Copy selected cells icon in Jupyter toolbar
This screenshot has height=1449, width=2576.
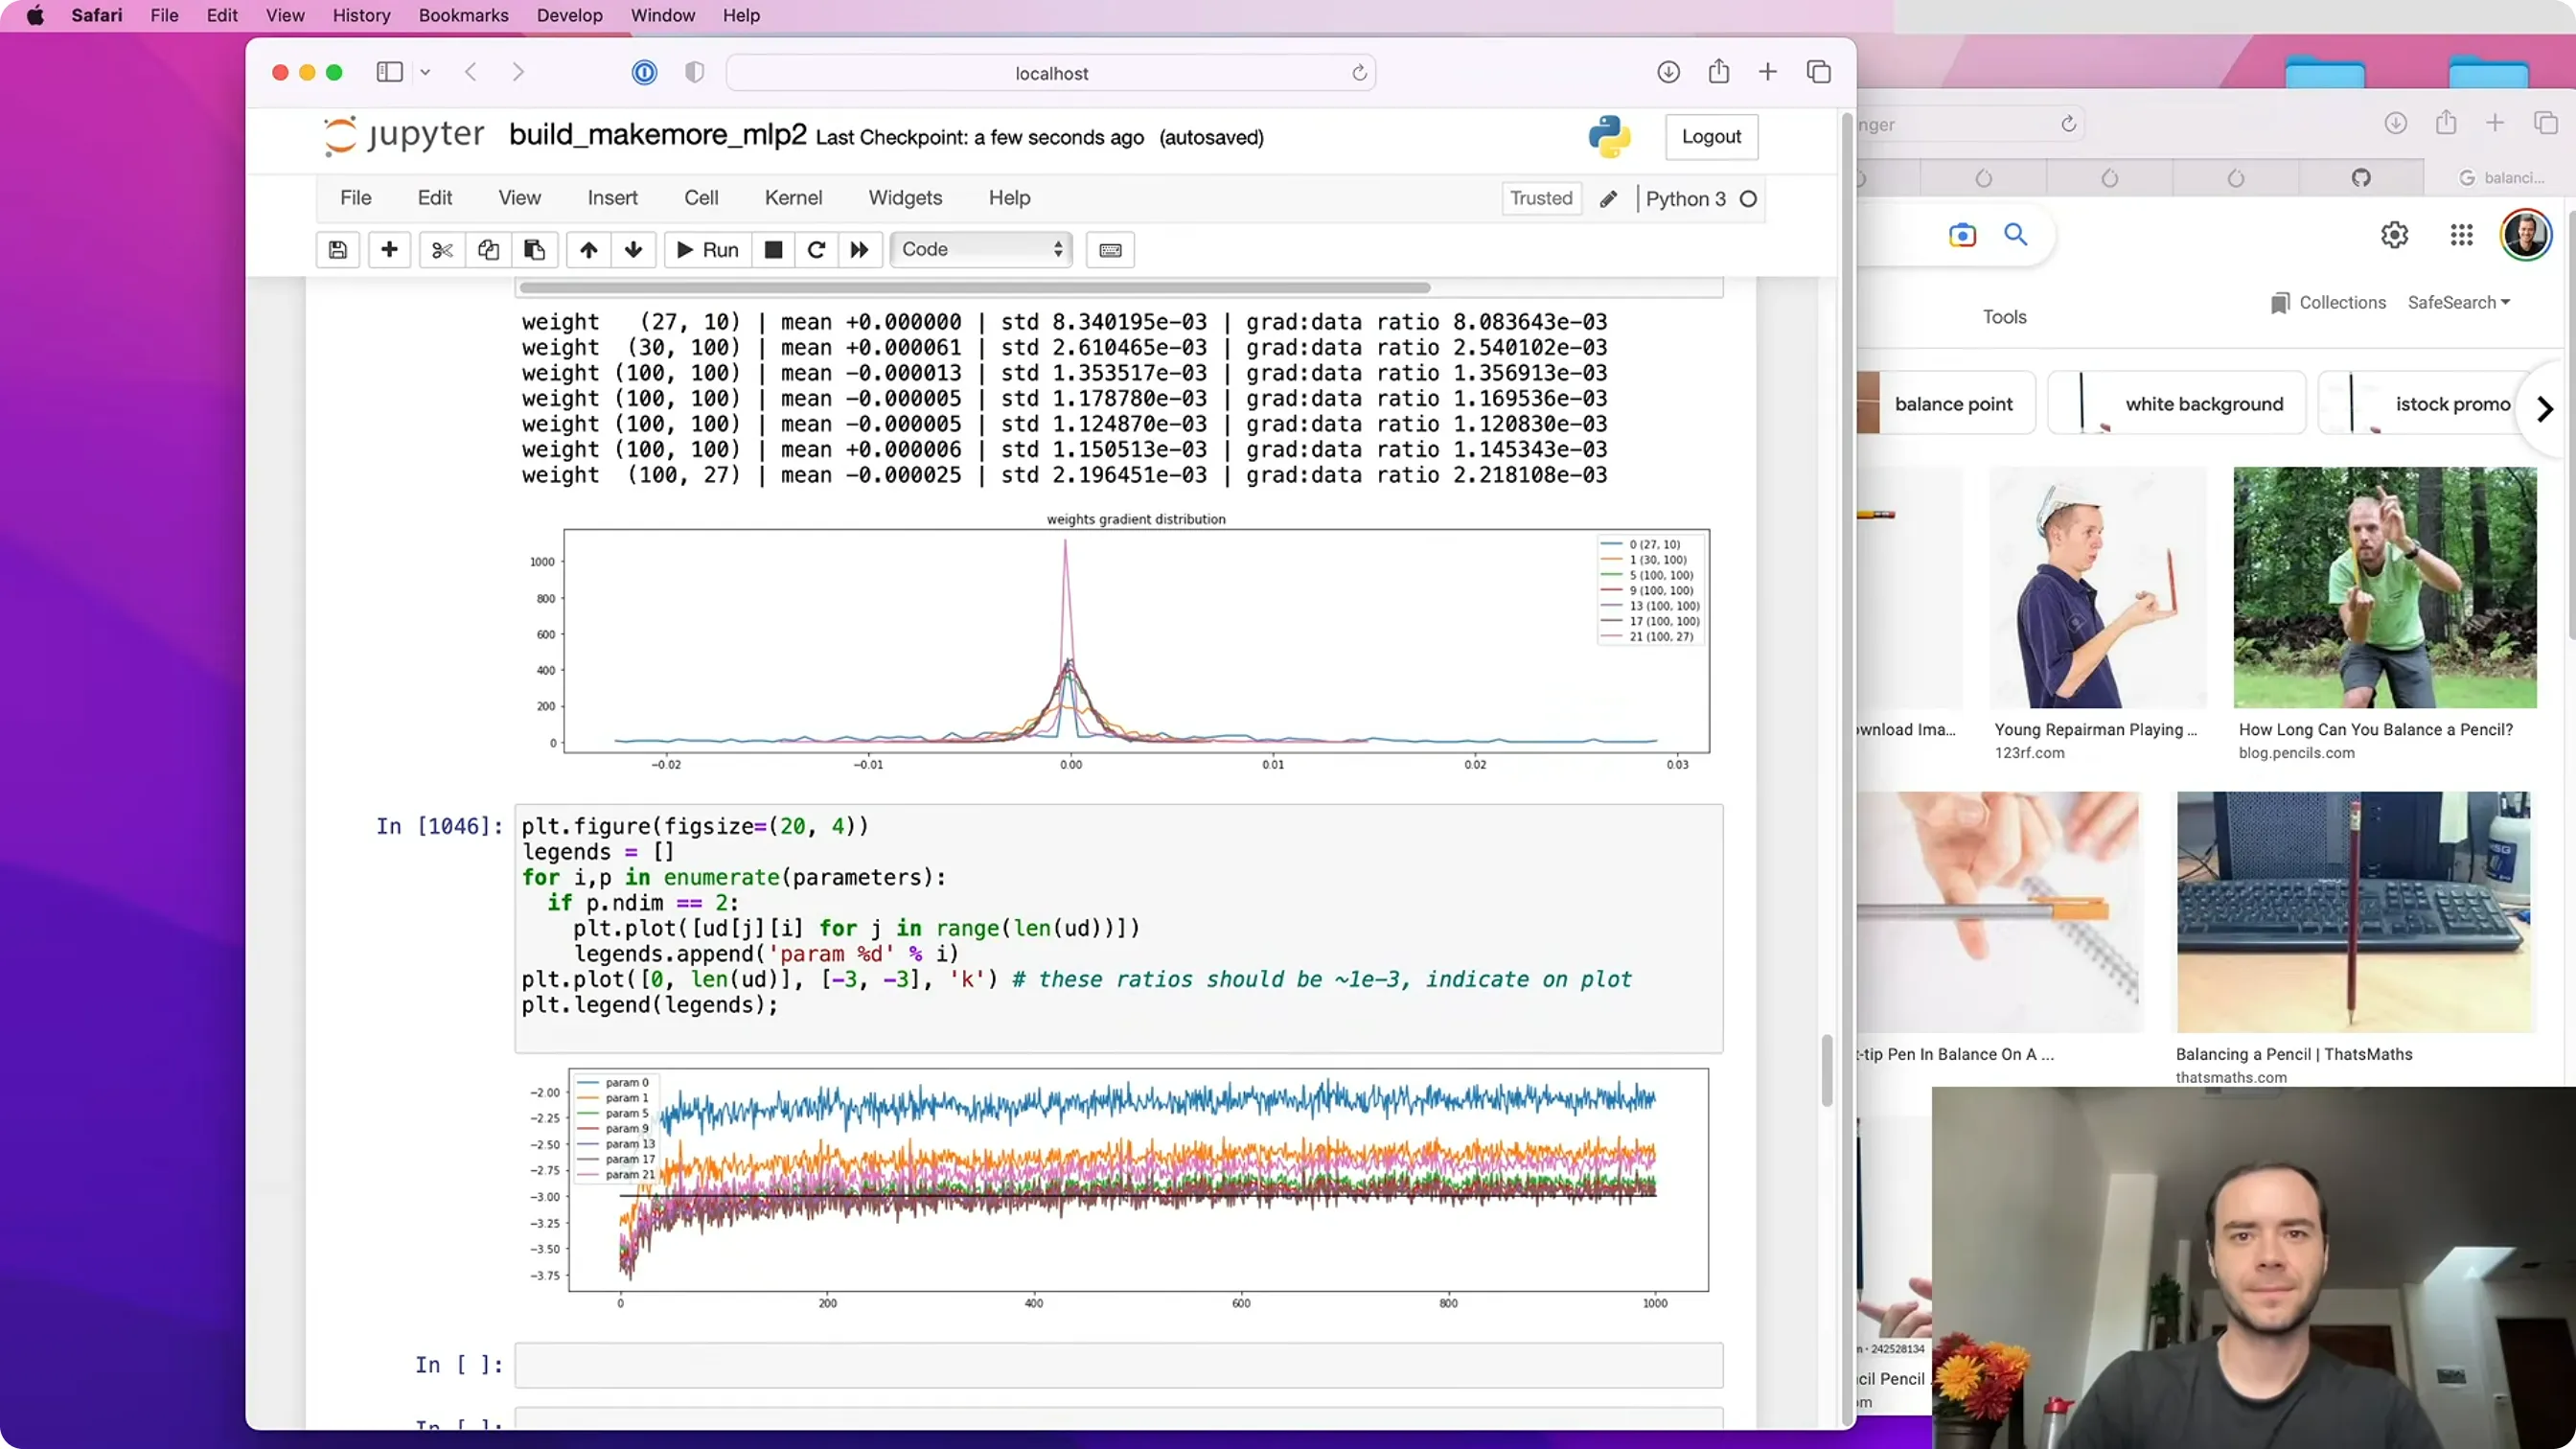(x=488, y=250)
